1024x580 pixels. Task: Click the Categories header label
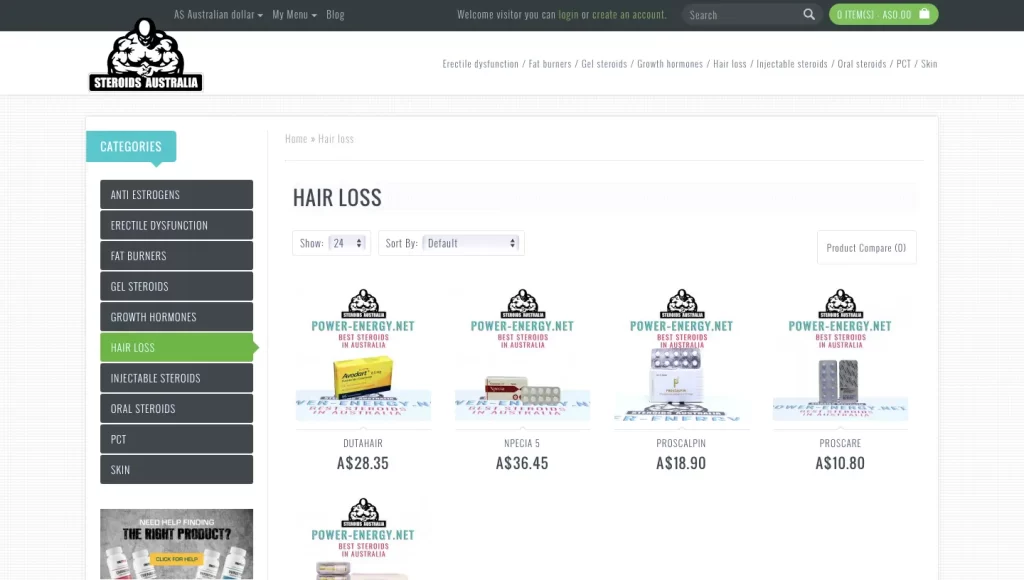131,146
